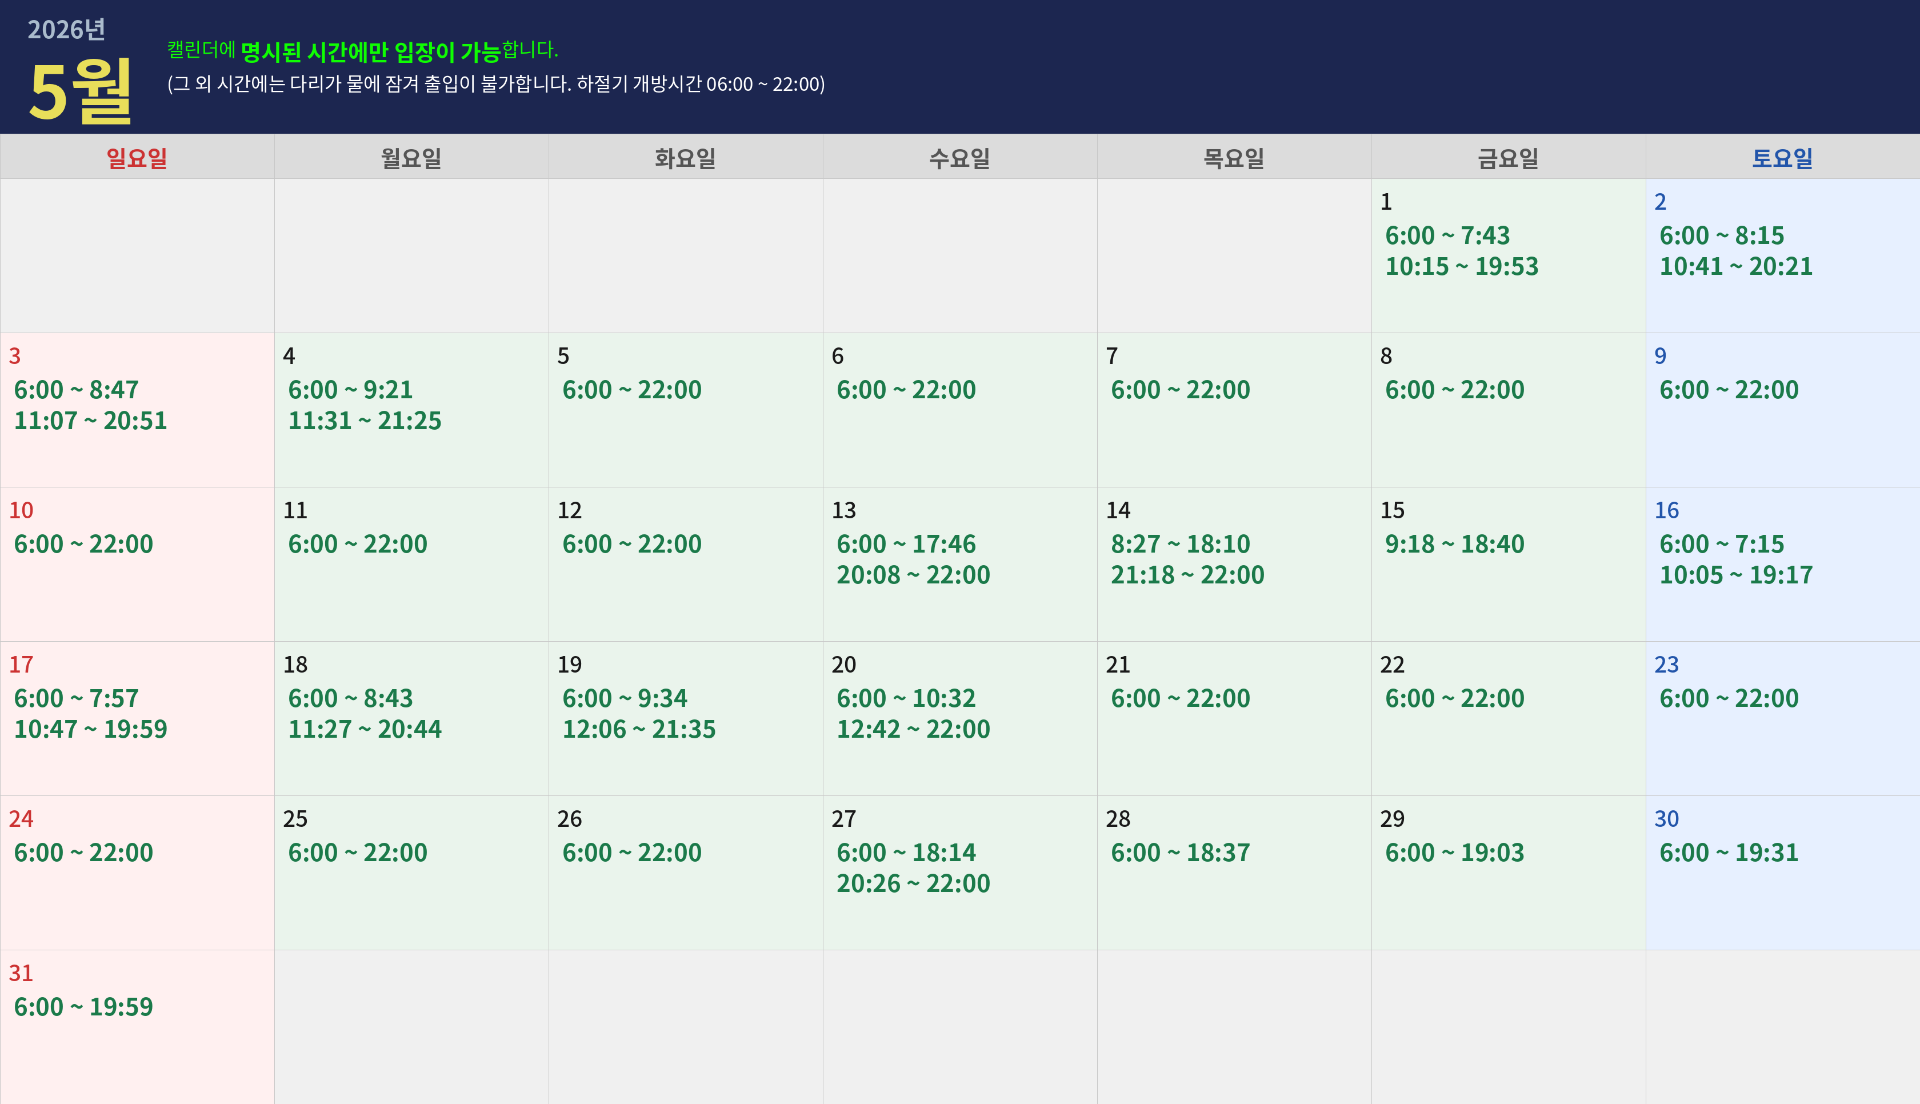Click the 금요일 column header
Screen dimensions: 1920x1104
click(1507, 158)
